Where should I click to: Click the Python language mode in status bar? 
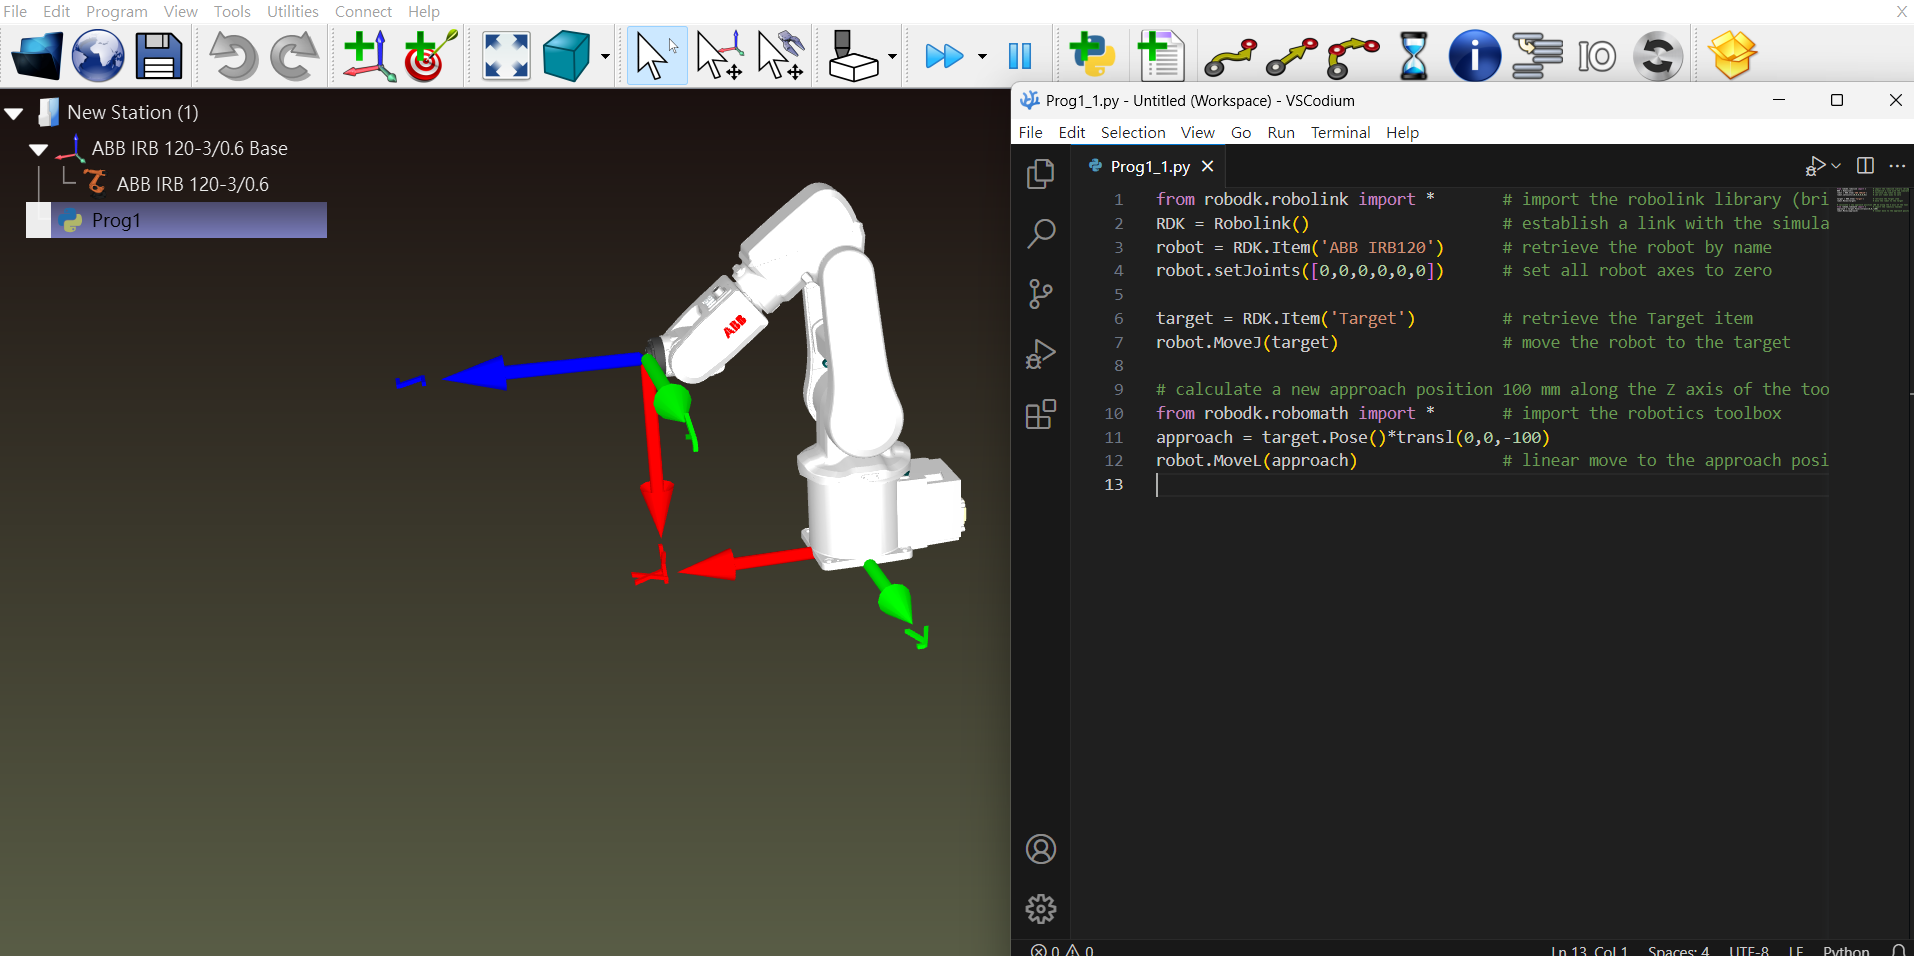click(x=1845, y=949)
